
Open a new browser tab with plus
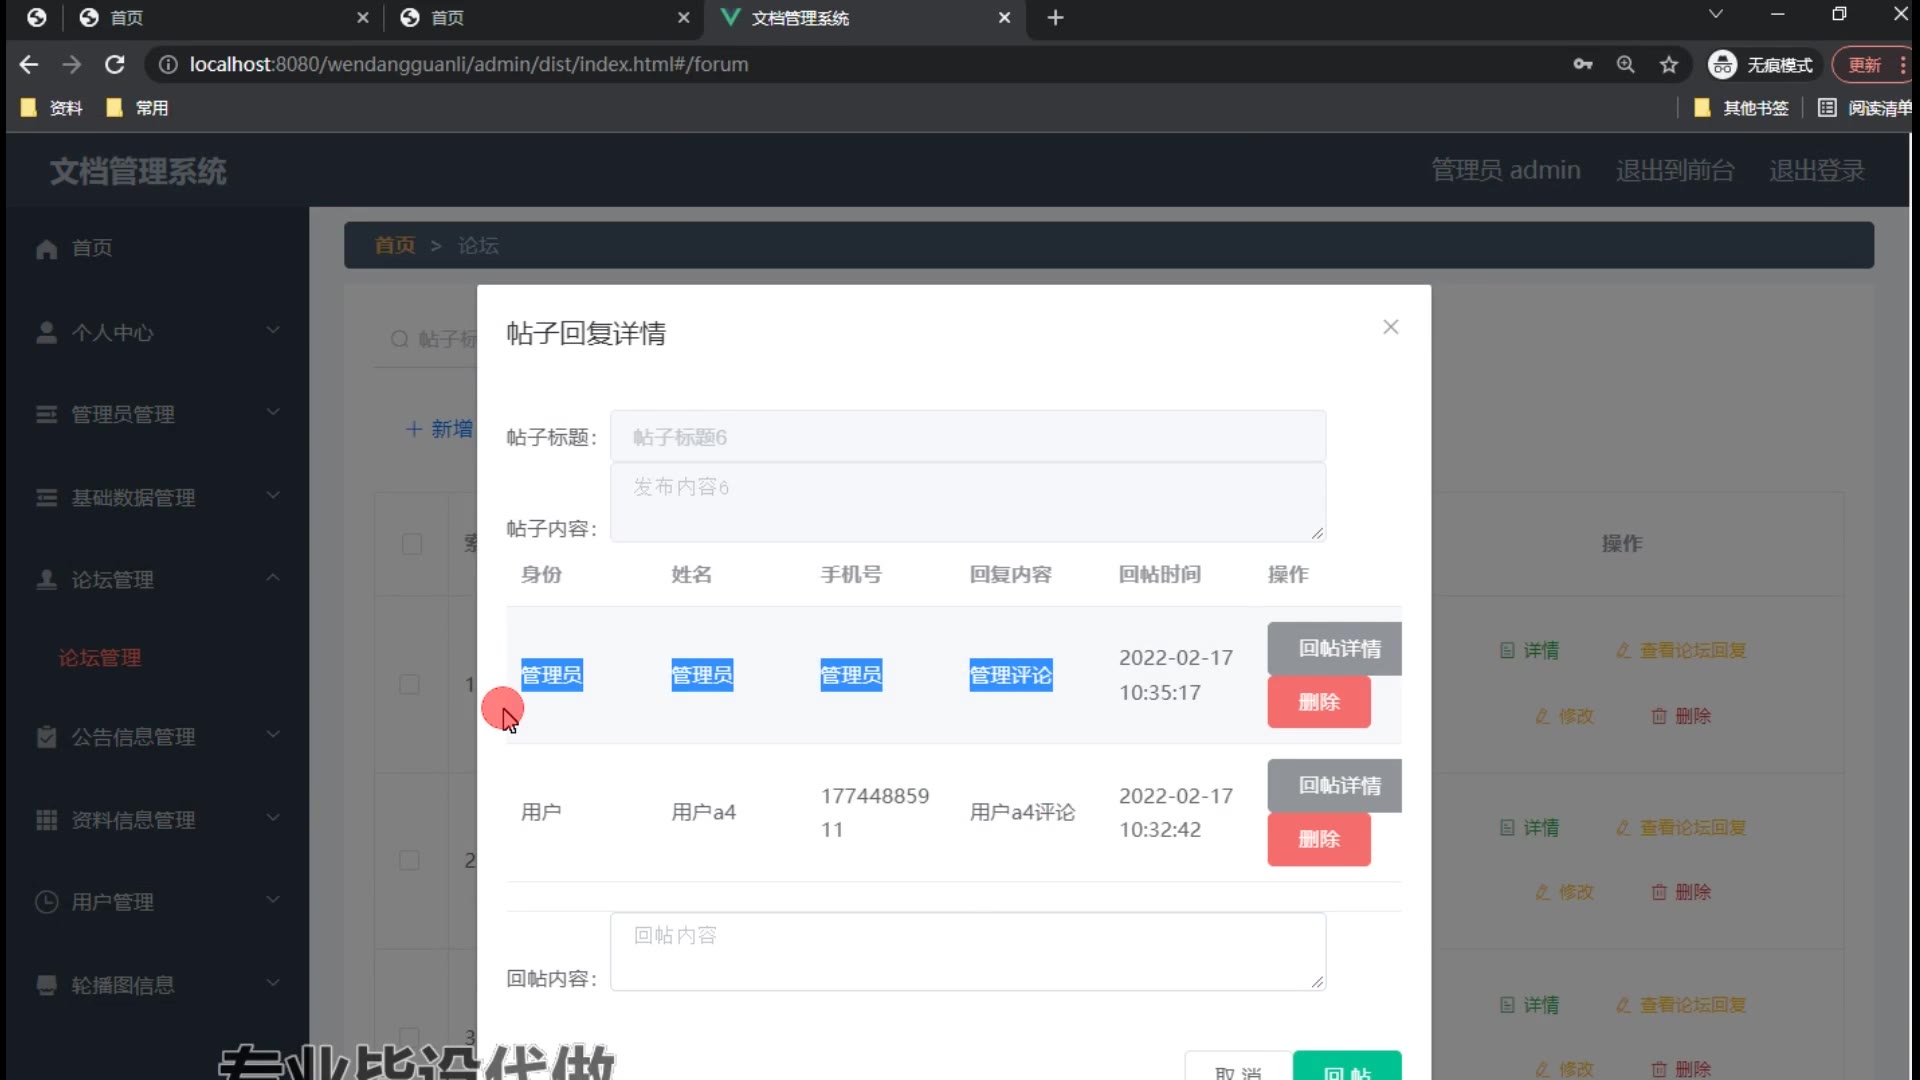1055,18
